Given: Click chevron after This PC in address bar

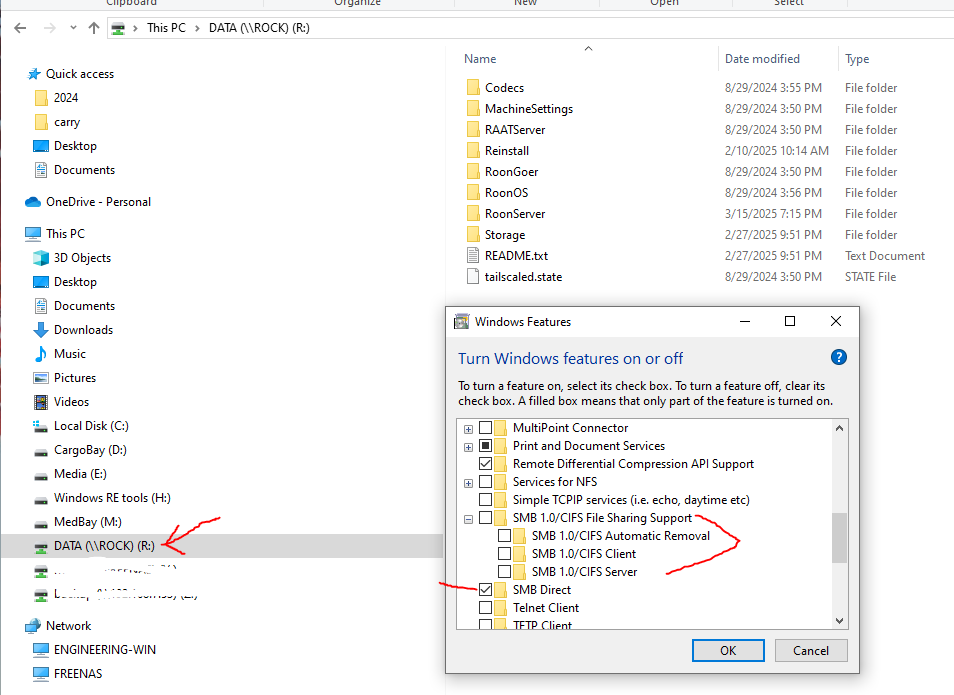Looking at the screenshot, I should coord(197,28).
